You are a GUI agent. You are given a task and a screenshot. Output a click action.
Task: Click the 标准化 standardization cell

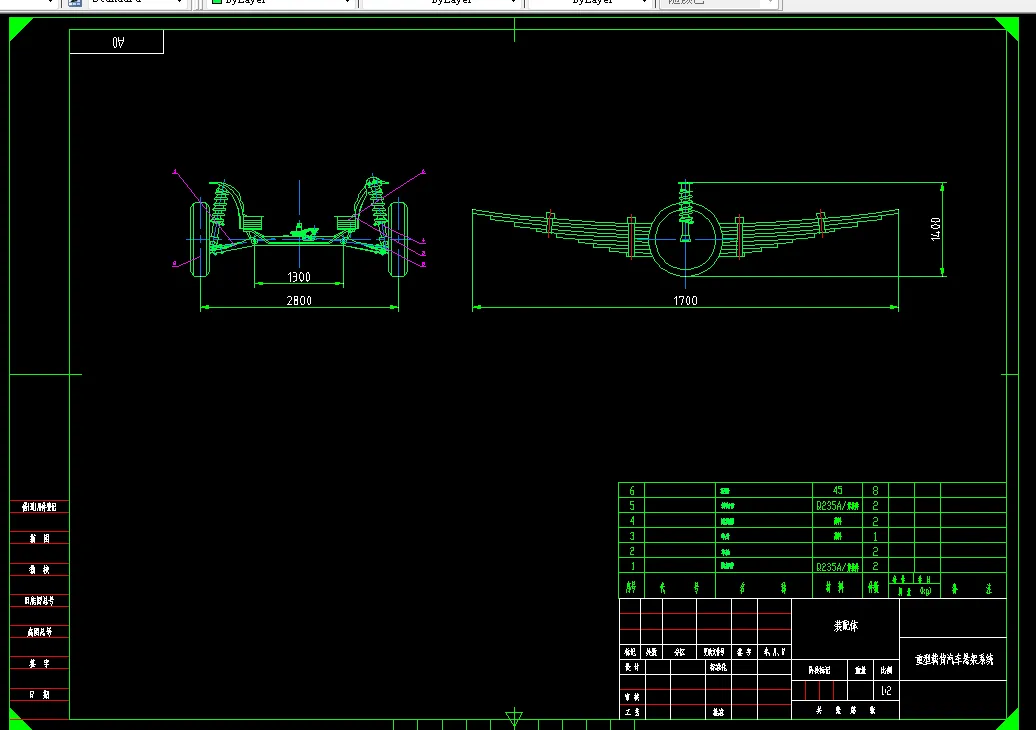pos(718,667)
